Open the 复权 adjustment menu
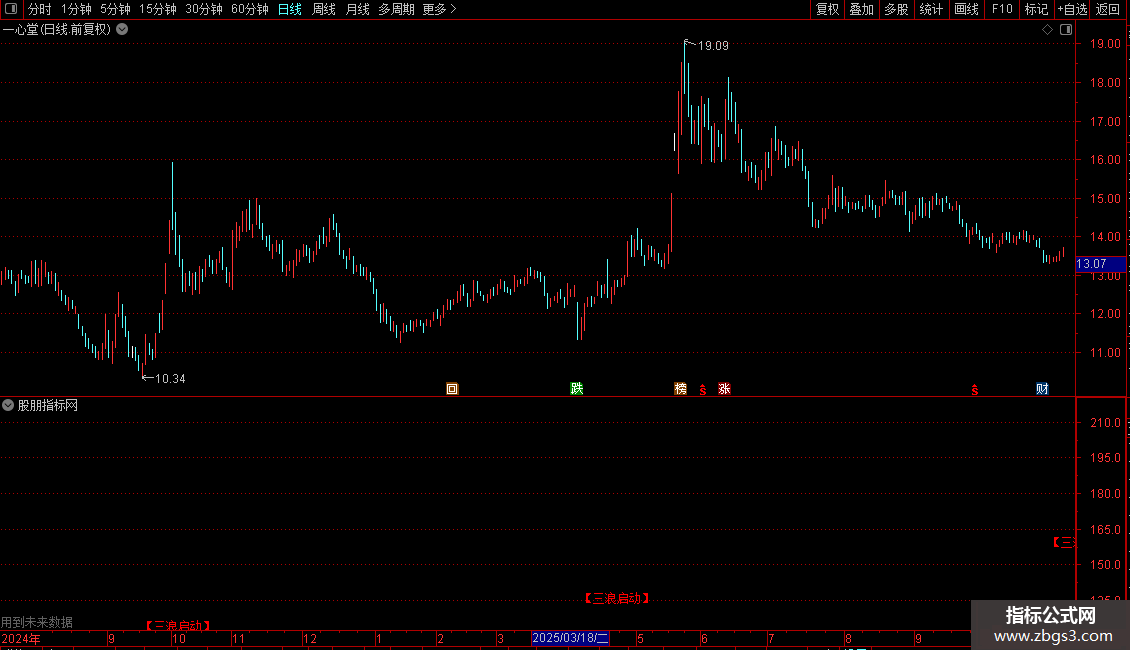Screen dimensions: 1130x650 click(x=827, y=9)
